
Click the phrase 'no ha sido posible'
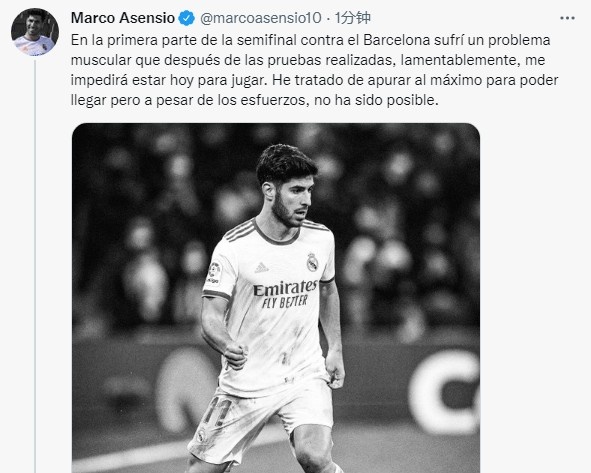[376, 100]
